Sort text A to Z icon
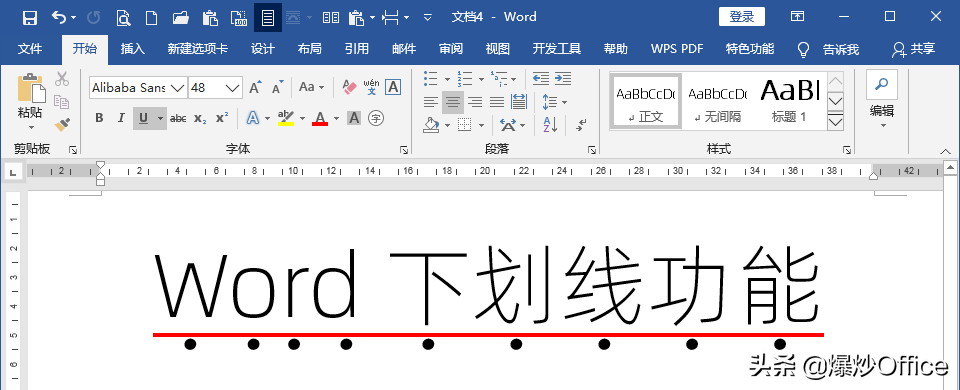 click(550, 125)
